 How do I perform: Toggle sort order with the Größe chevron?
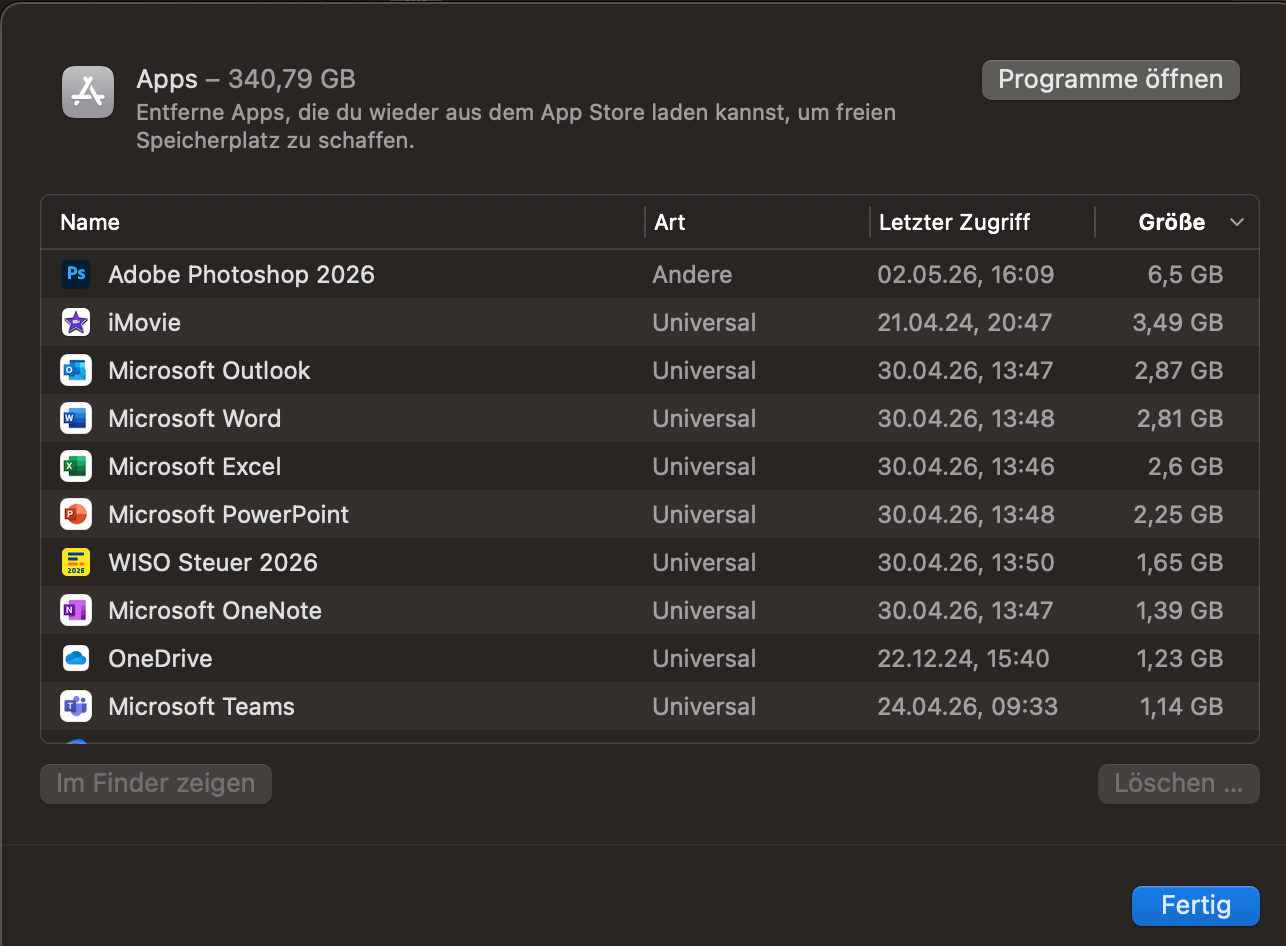point(1237,222)
